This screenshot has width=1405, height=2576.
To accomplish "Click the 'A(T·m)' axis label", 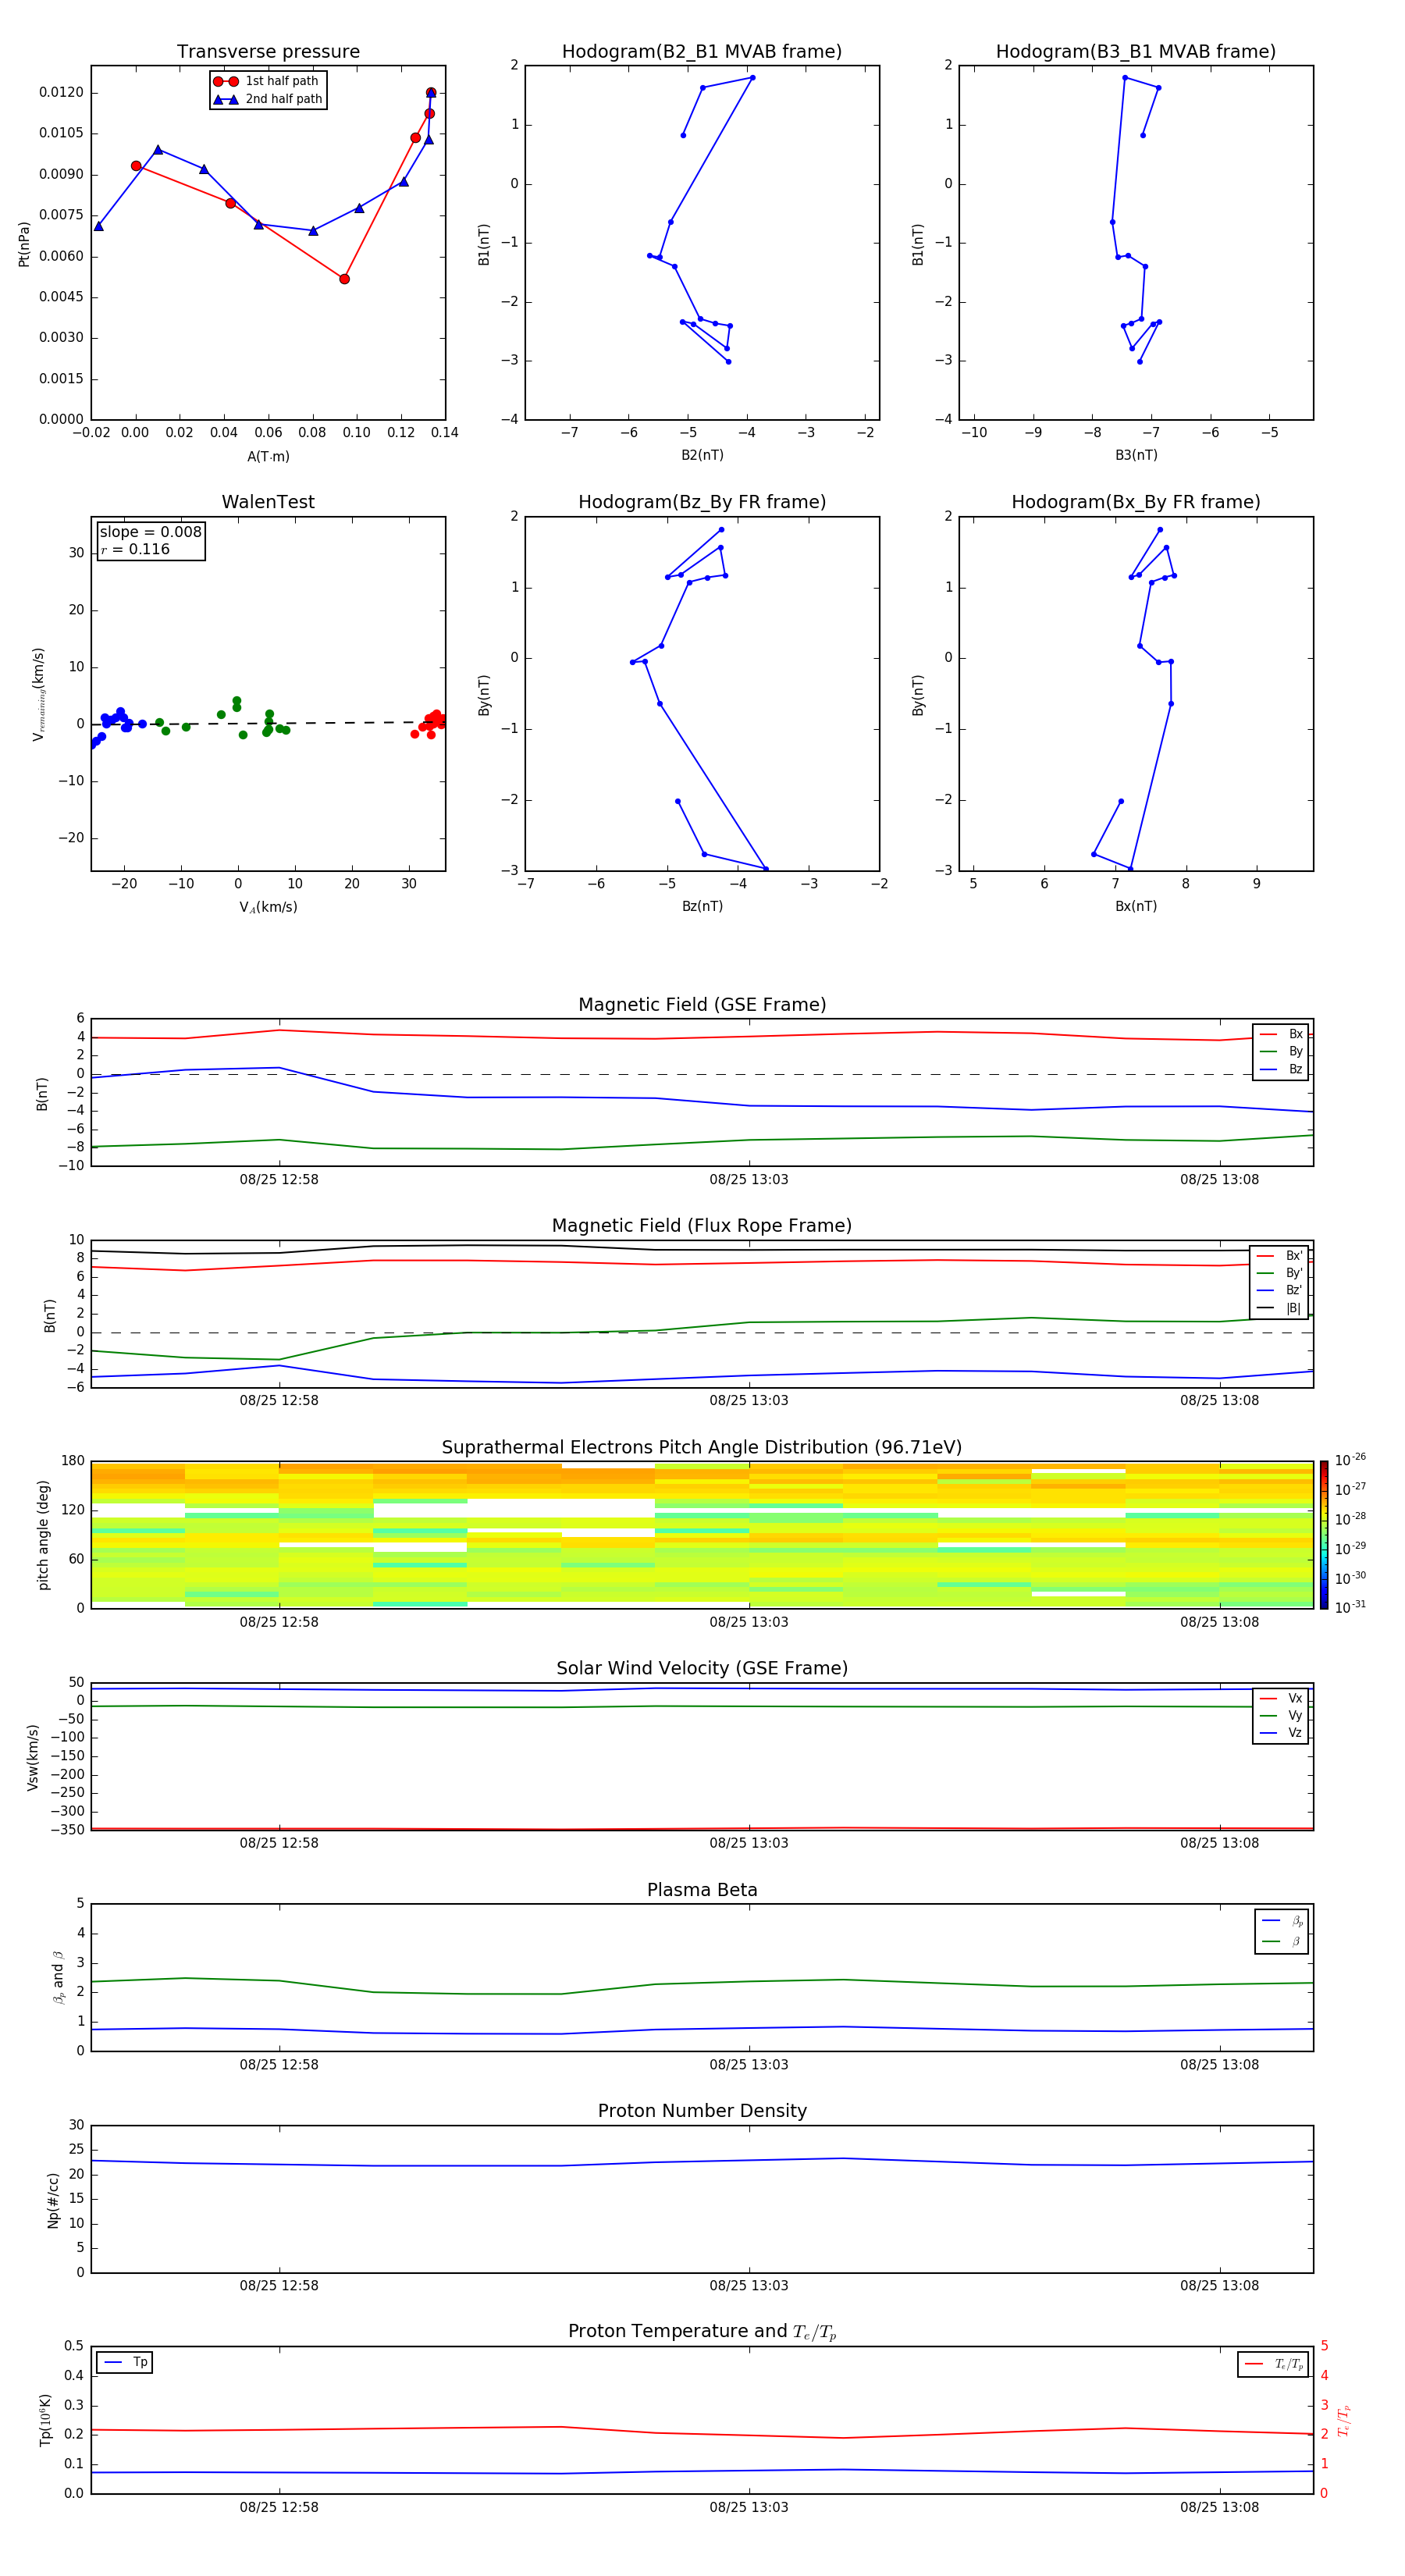I will click(x=268, y=456).
